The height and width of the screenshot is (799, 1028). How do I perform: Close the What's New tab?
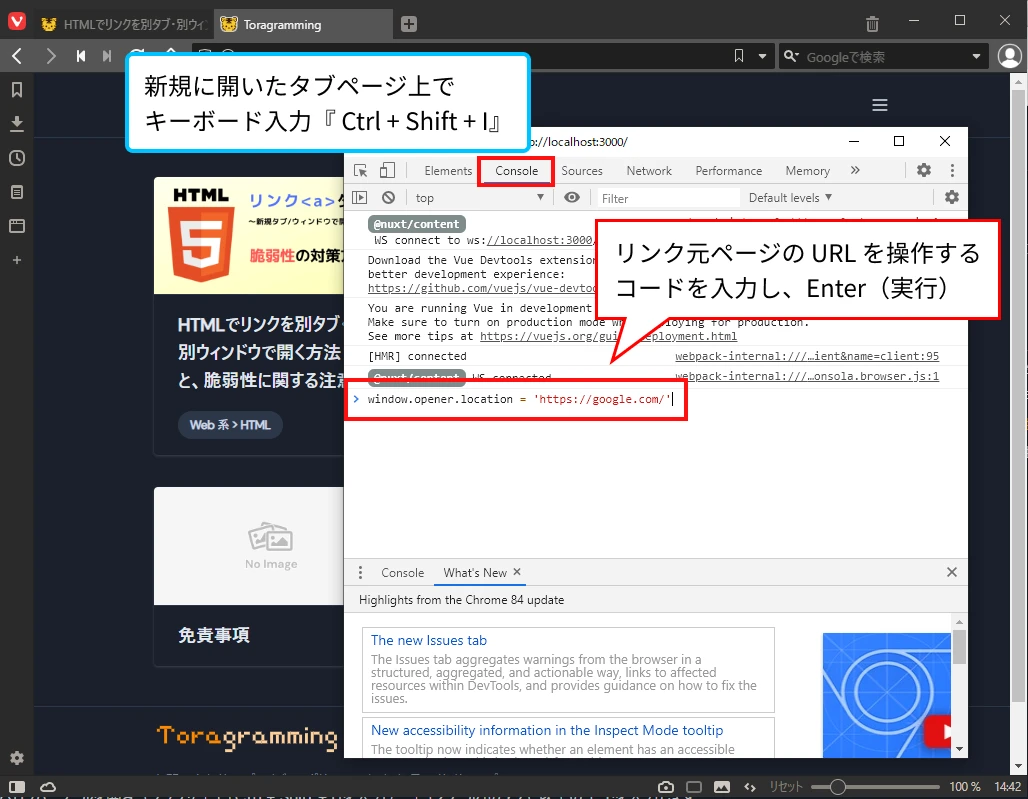tap(517, 572)
